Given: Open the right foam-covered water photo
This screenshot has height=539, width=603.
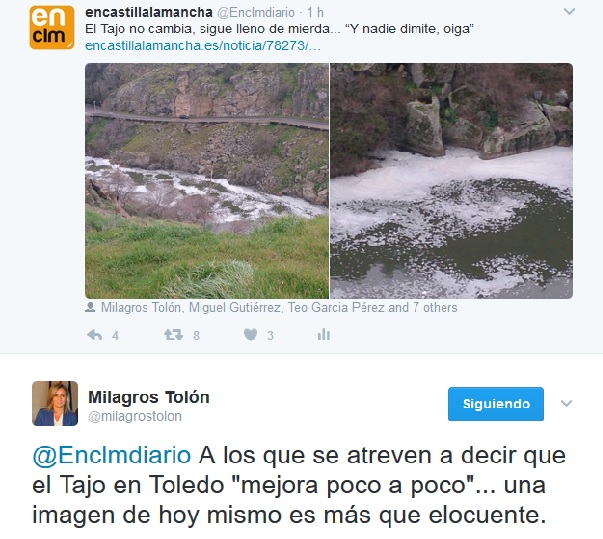Looking at the screenshot, I should click(x=451, y=181).
